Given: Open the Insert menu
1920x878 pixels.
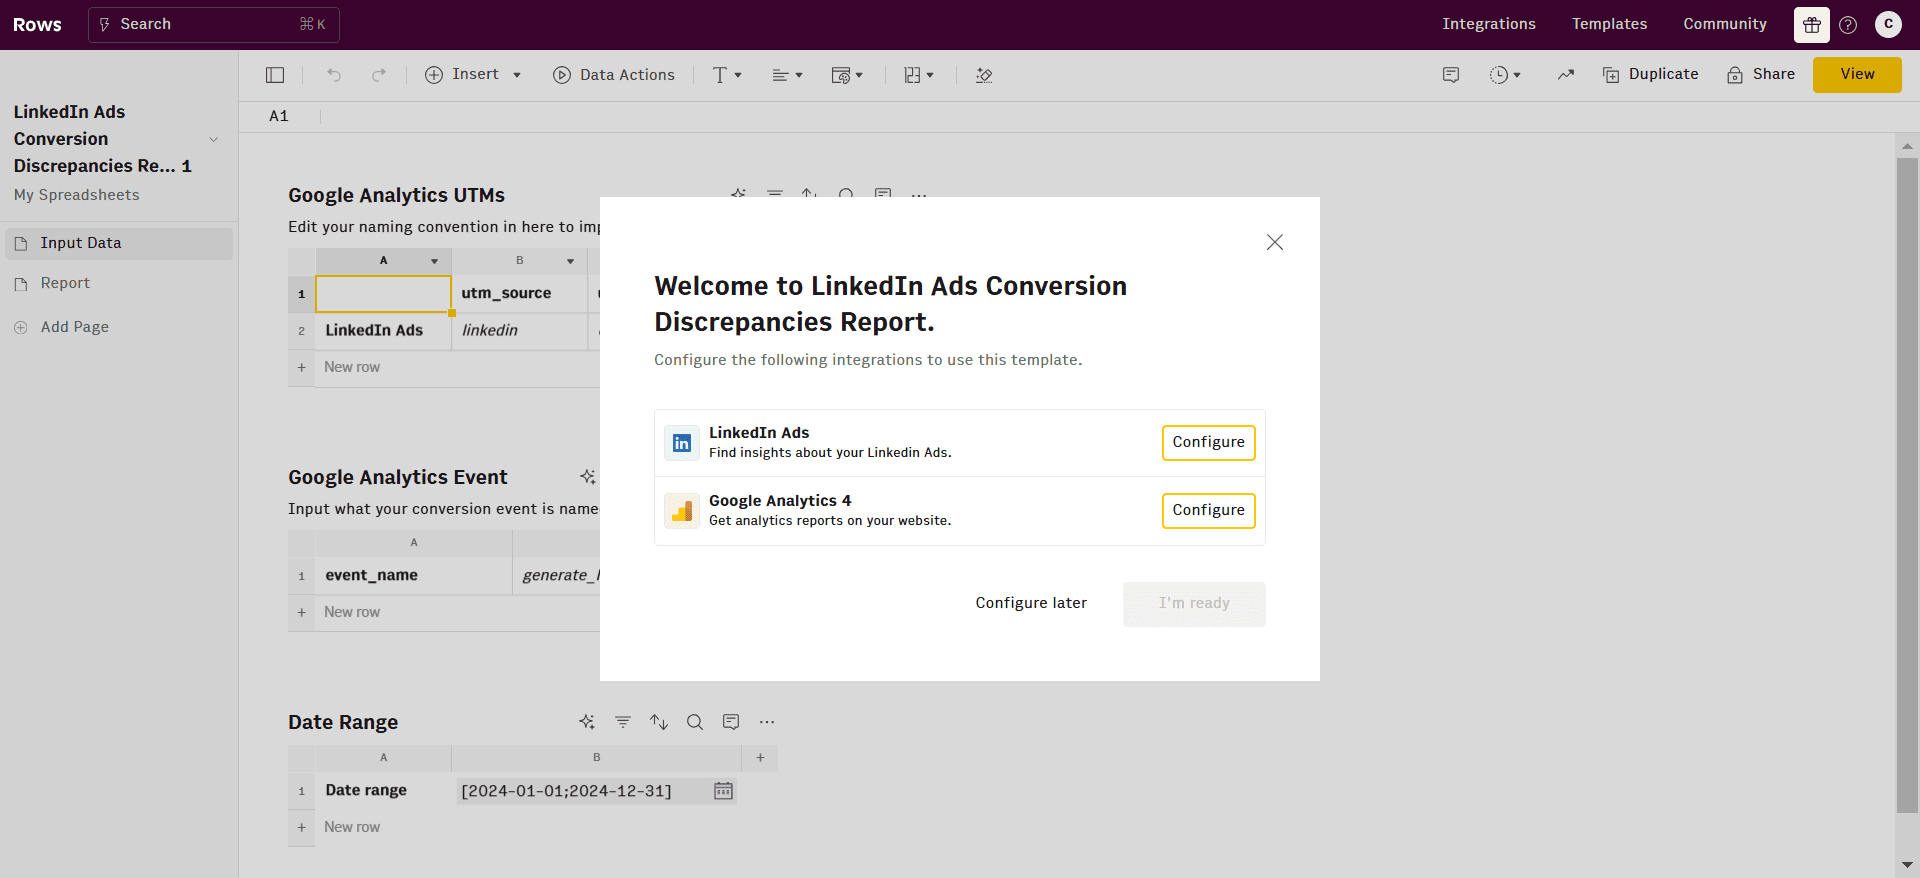Looking at the screenshot, I should click(473, 75).
